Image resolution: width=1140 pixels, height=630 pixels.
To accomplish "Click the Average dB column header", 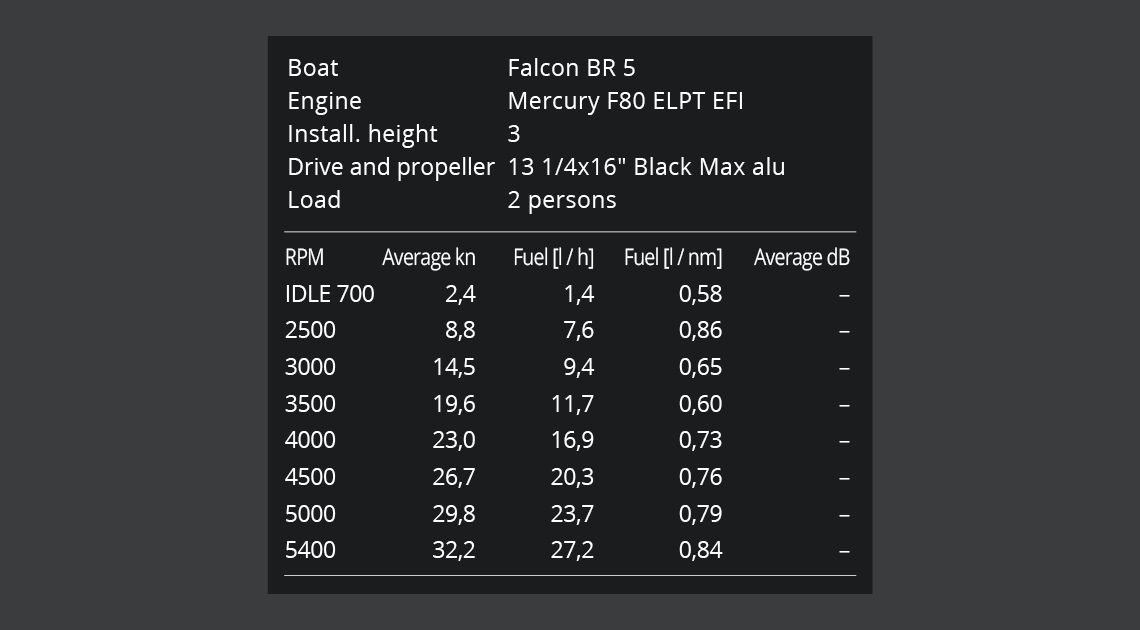I will click(x=801, y=257).
